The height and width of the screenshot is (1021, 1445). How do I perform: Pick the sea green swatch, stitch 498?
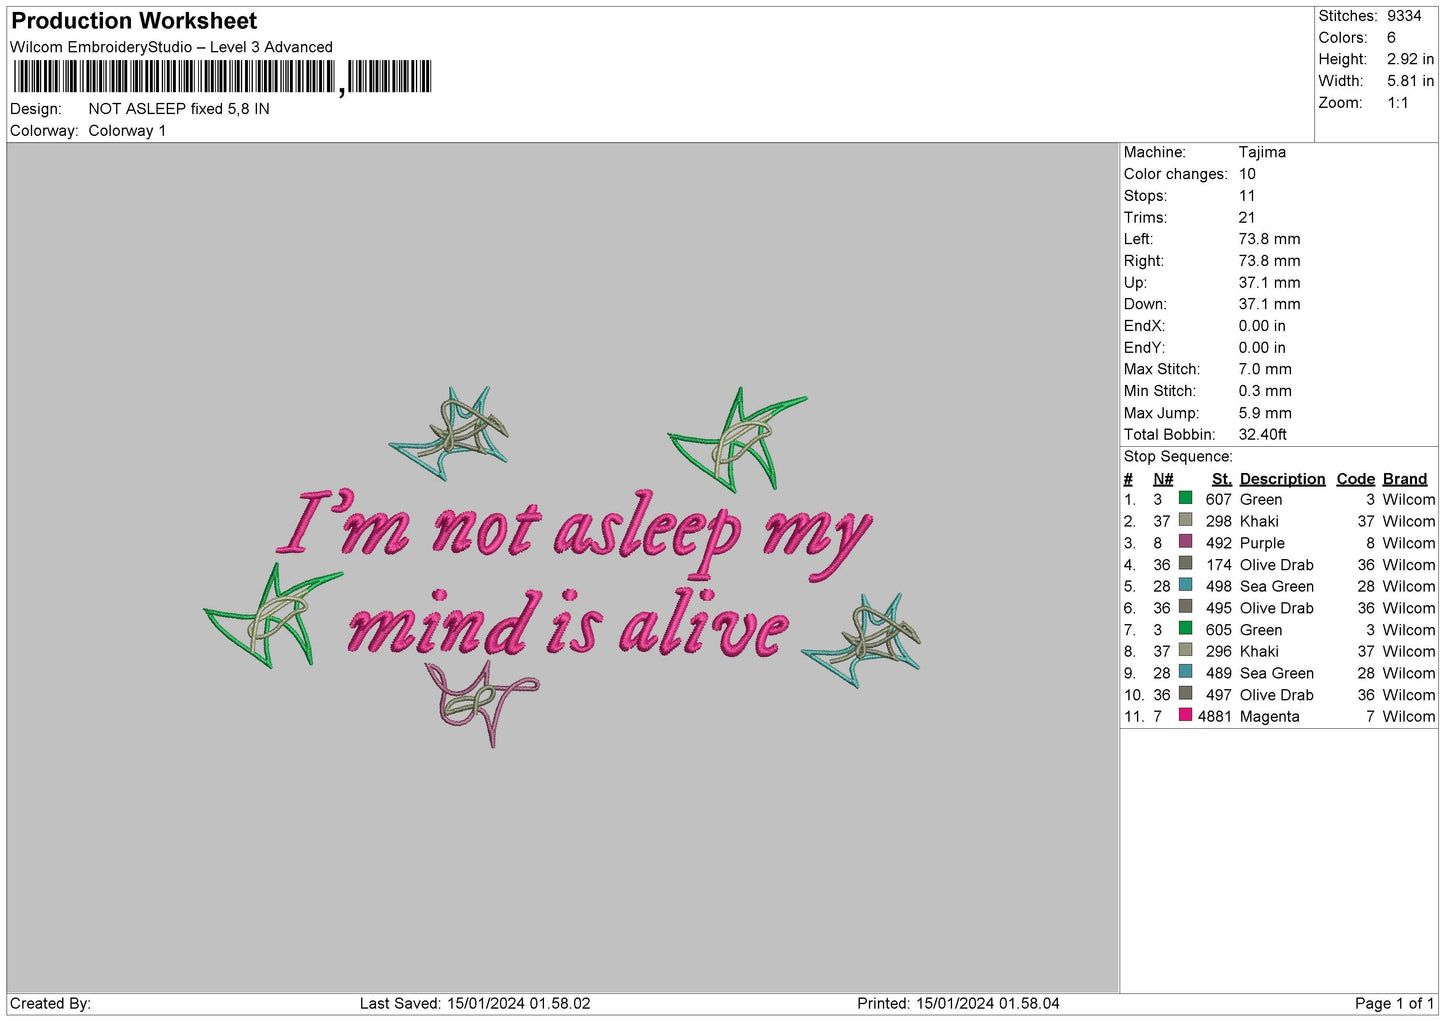pos(1185,585)
